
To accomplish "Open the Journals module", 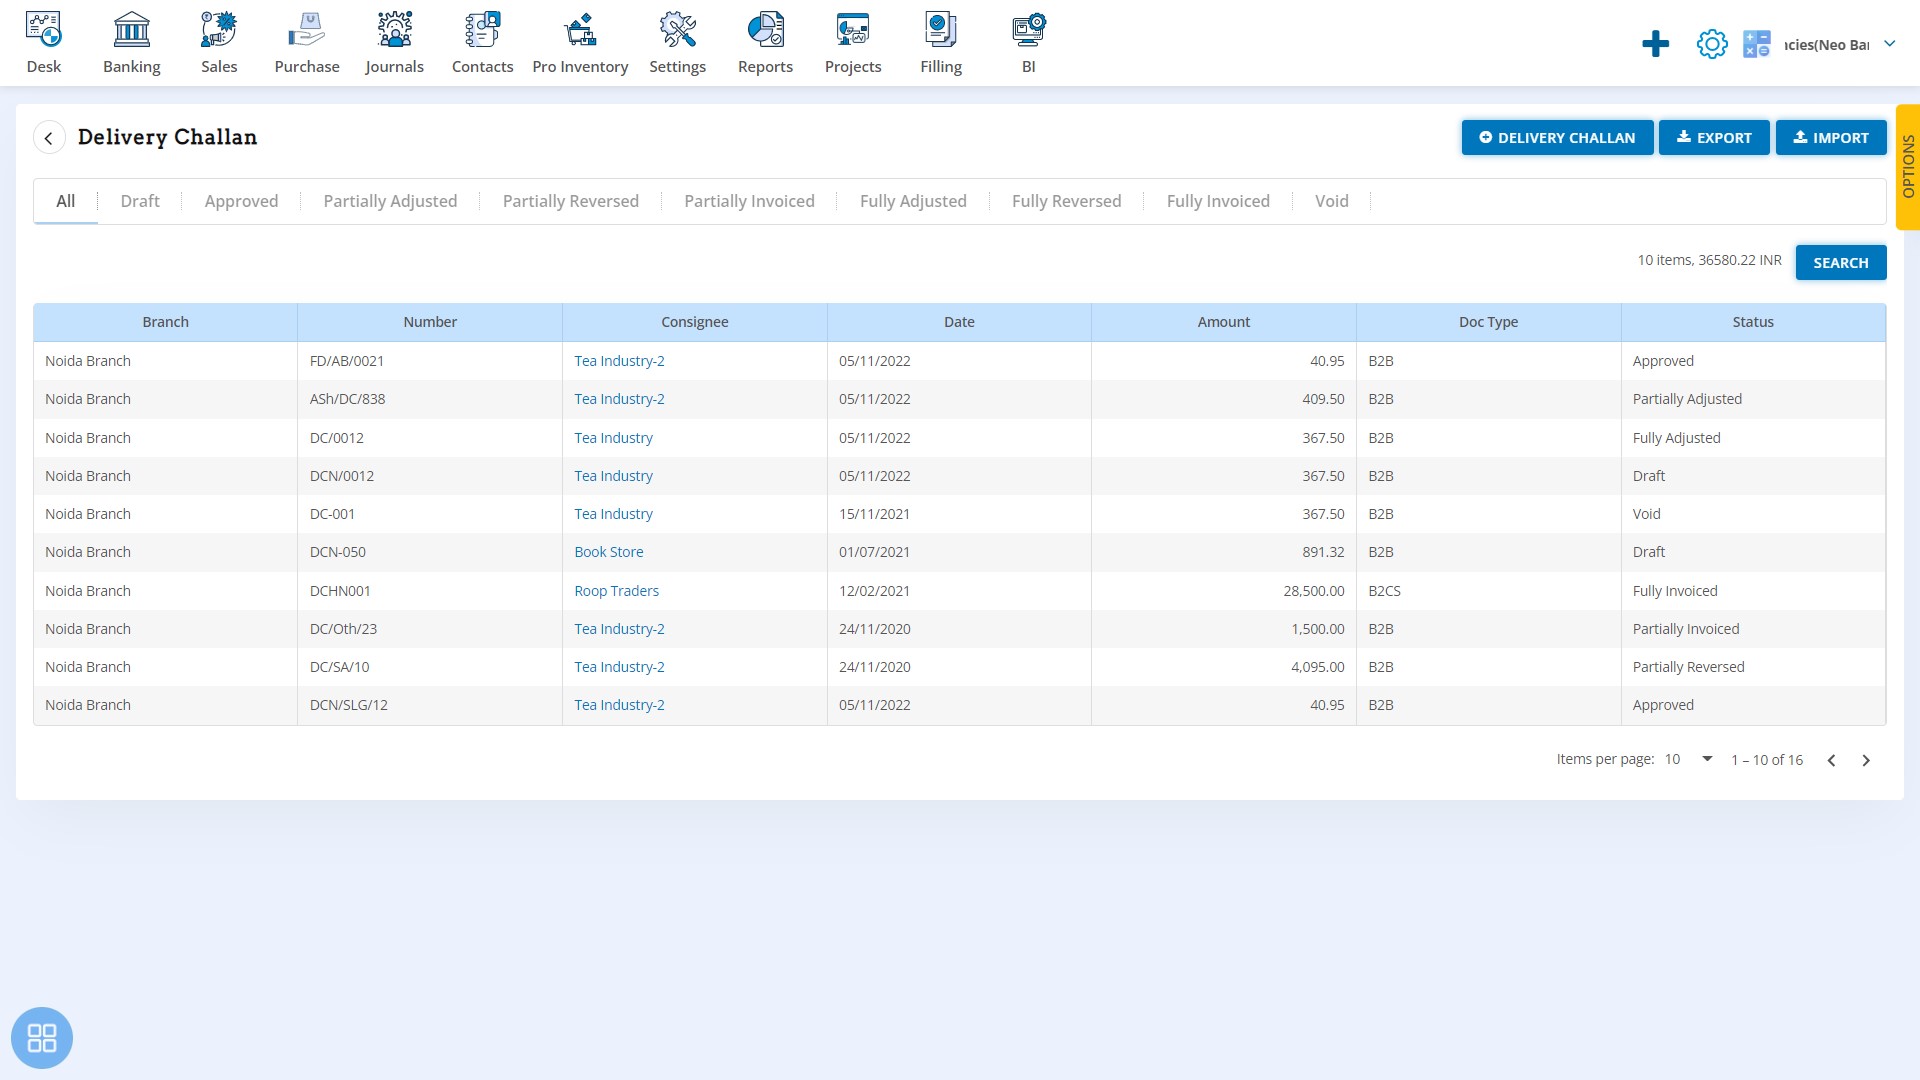I will [393, 42].
